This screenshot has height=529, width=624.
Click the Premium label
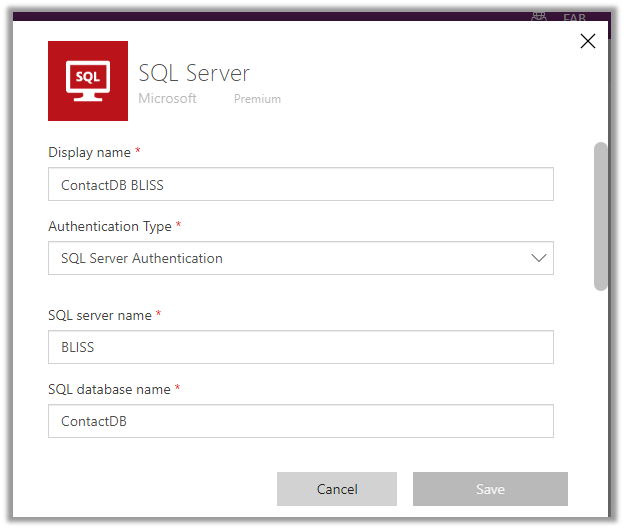point(257,99)
